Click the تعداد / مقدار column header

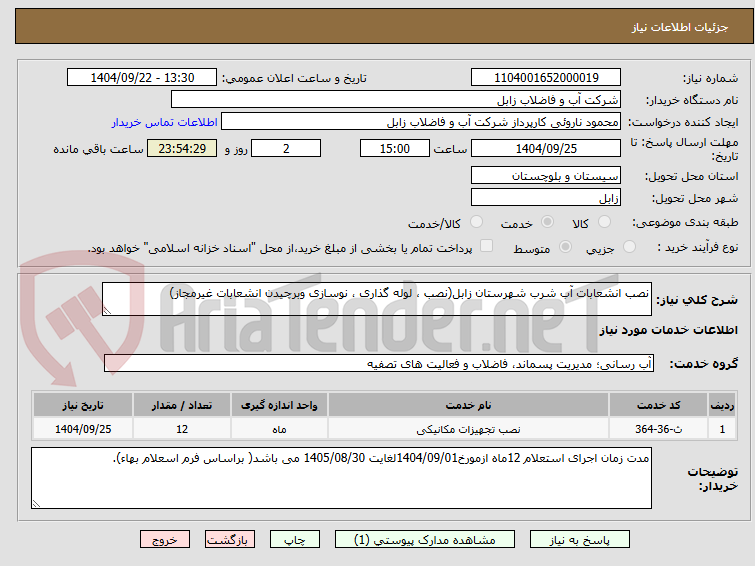click(x=182, y=405)
